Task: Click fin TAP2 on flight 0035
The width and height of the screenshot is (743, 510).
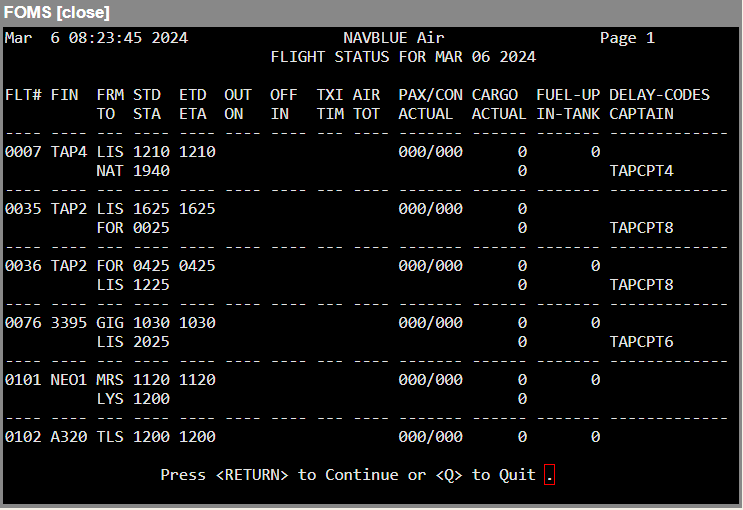Action: click(69, 209)
